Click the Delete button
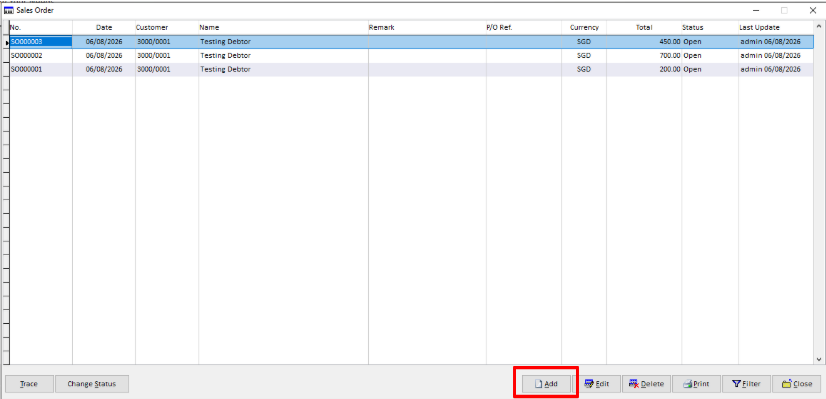826x399 pixels. click(646, 384)
